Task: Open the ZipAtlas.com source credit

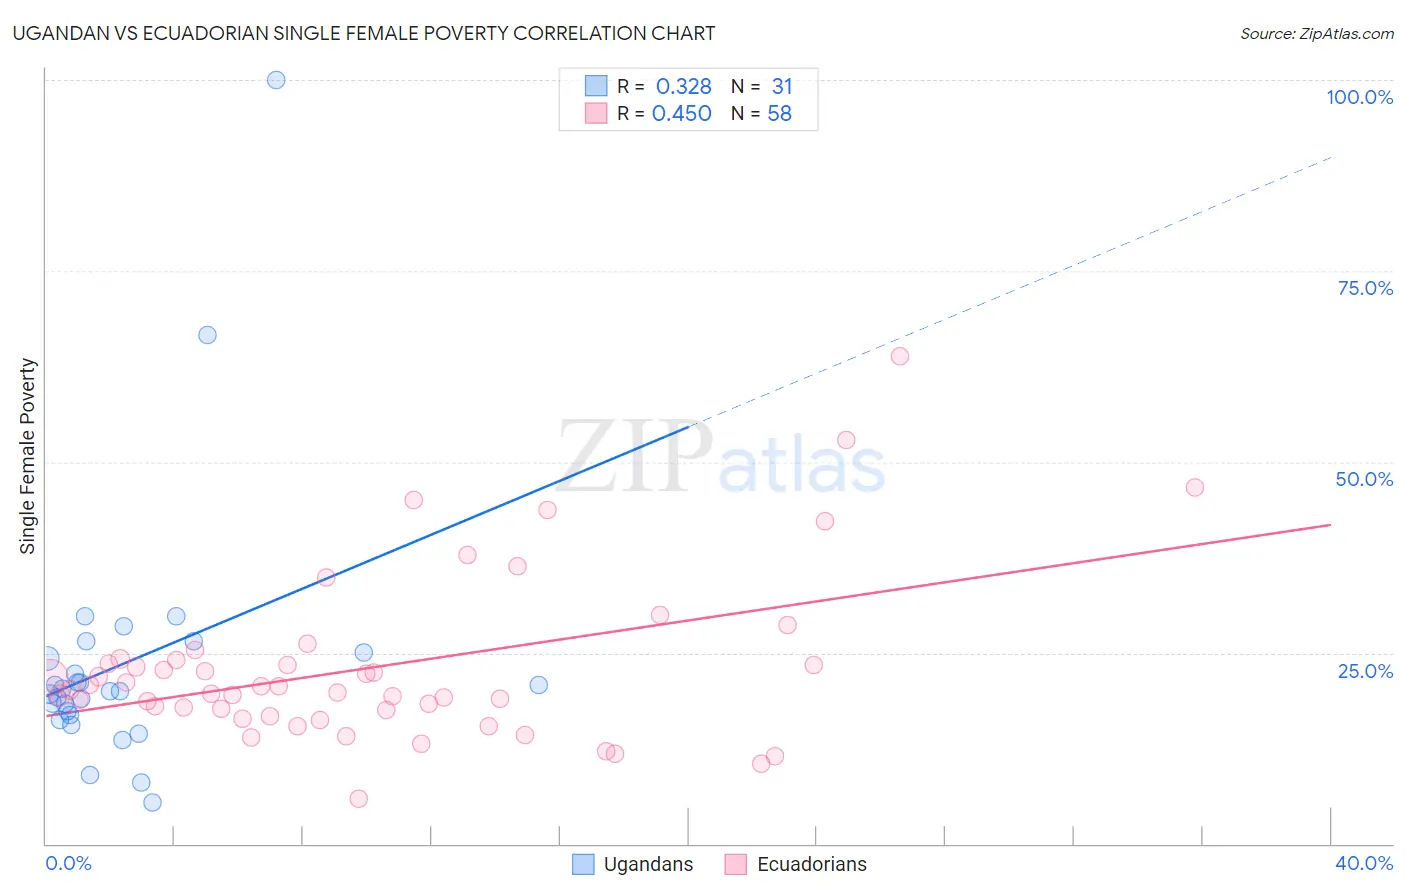Action: [1316, 33]
